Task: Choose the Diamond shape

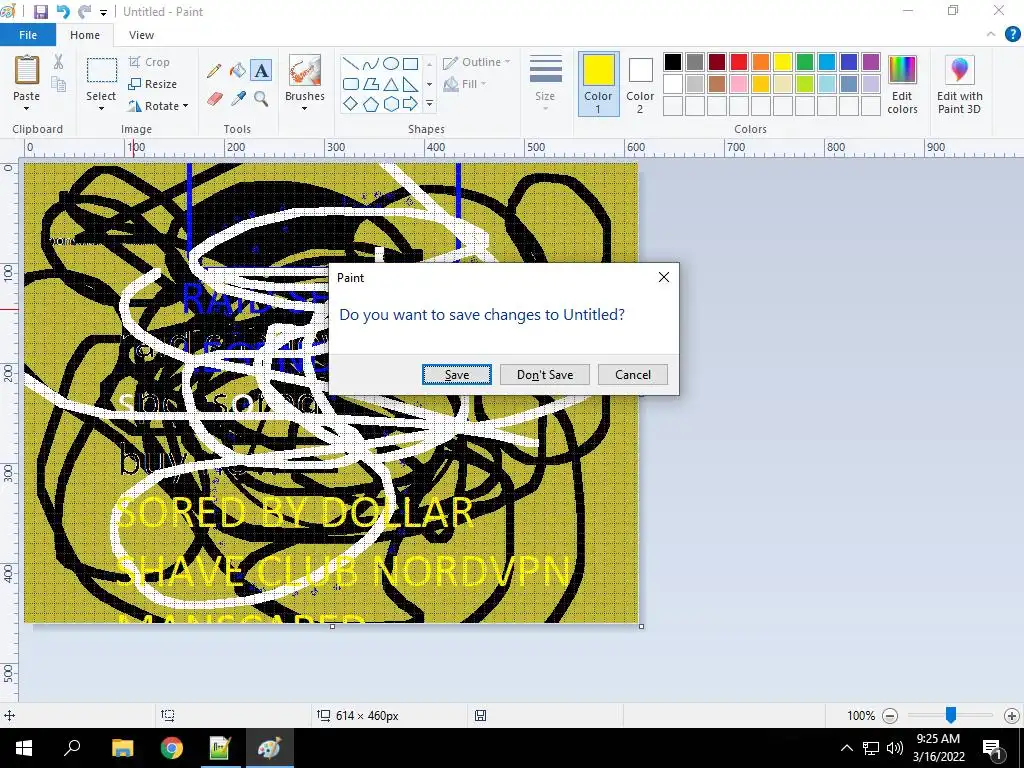Action: [x=351, y=104]
